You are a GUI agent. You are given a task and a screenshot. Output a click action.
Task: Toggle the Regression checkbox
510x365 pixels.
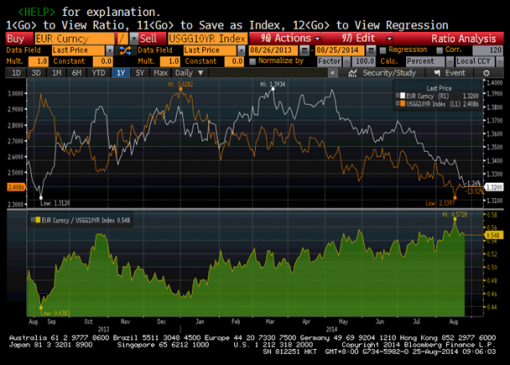(383, 50)
